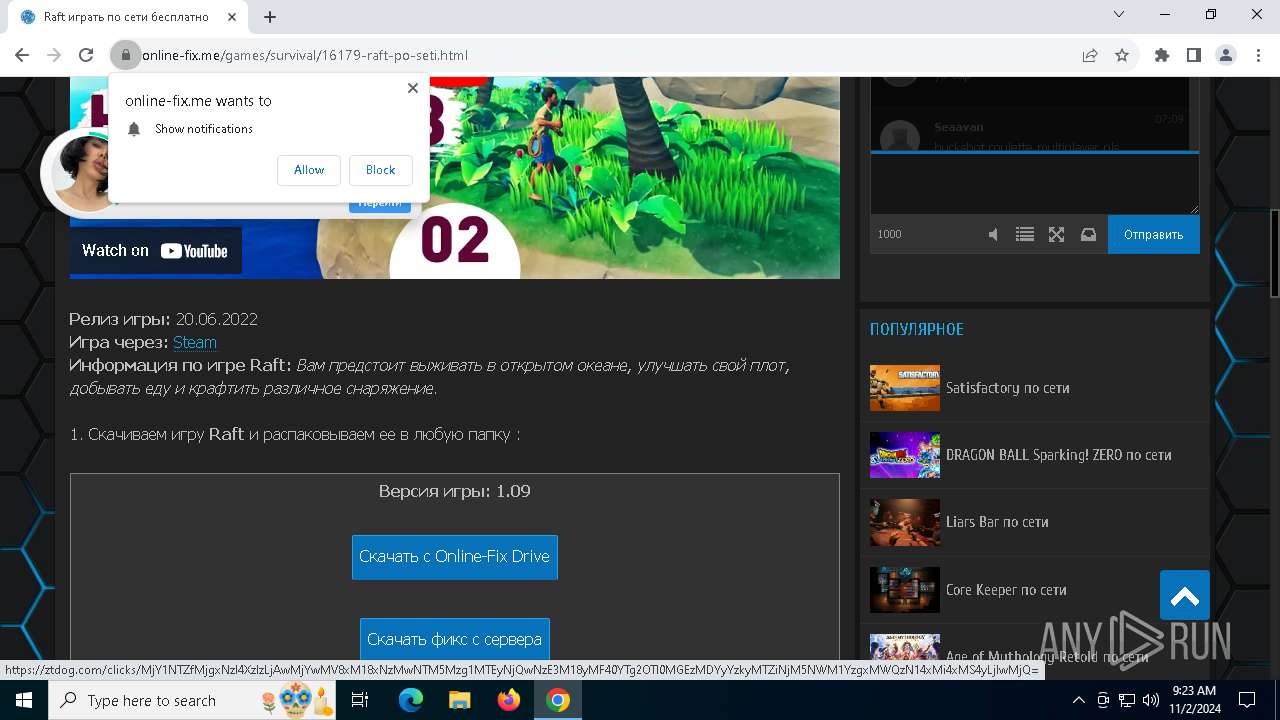Close the notification permission popup

tap(412, 88)
